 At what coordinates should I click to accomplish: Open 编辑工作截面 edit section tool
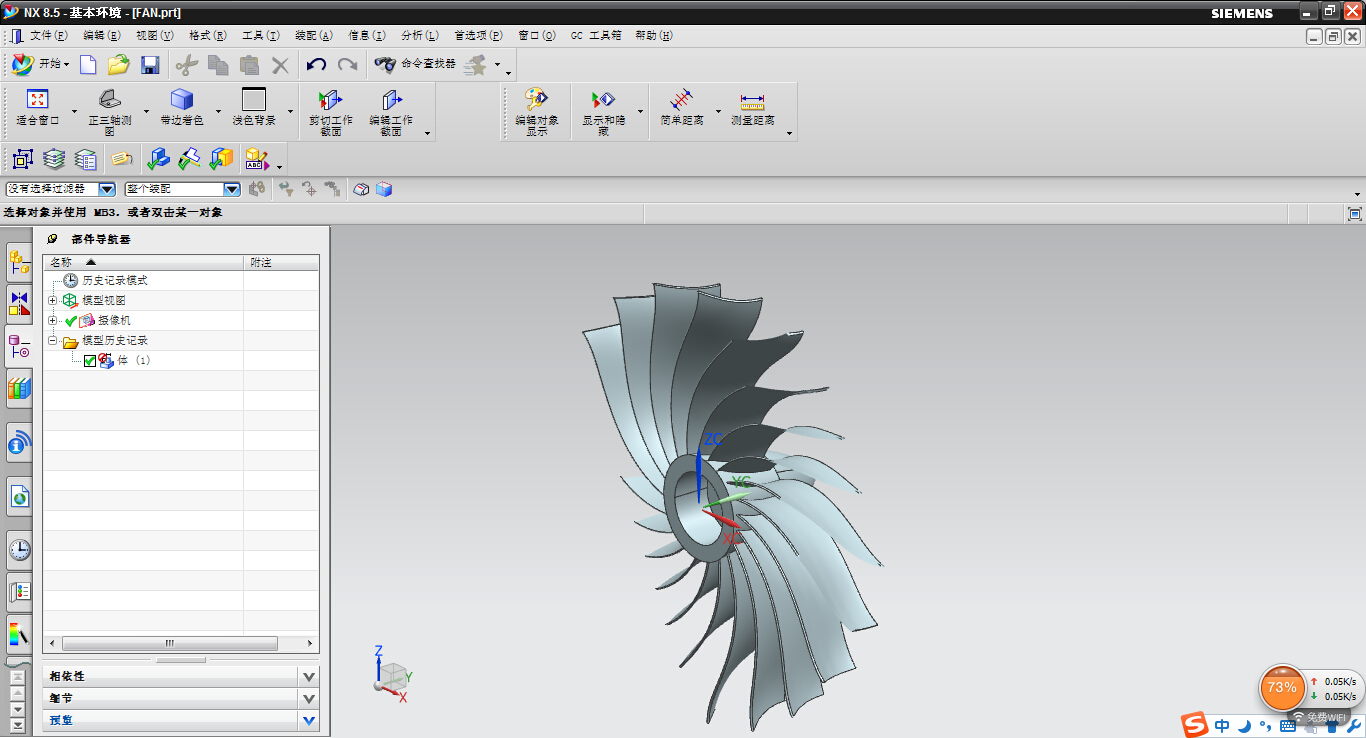coord(391,111)
